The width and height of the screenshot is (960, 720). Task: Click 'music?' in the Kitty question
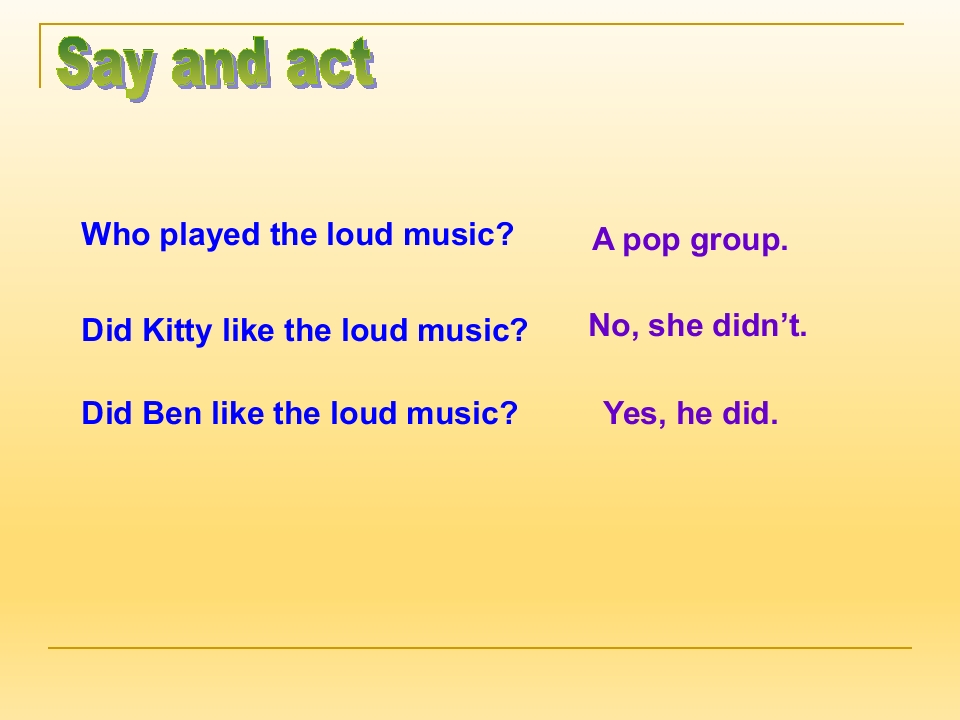click(473, 331)
